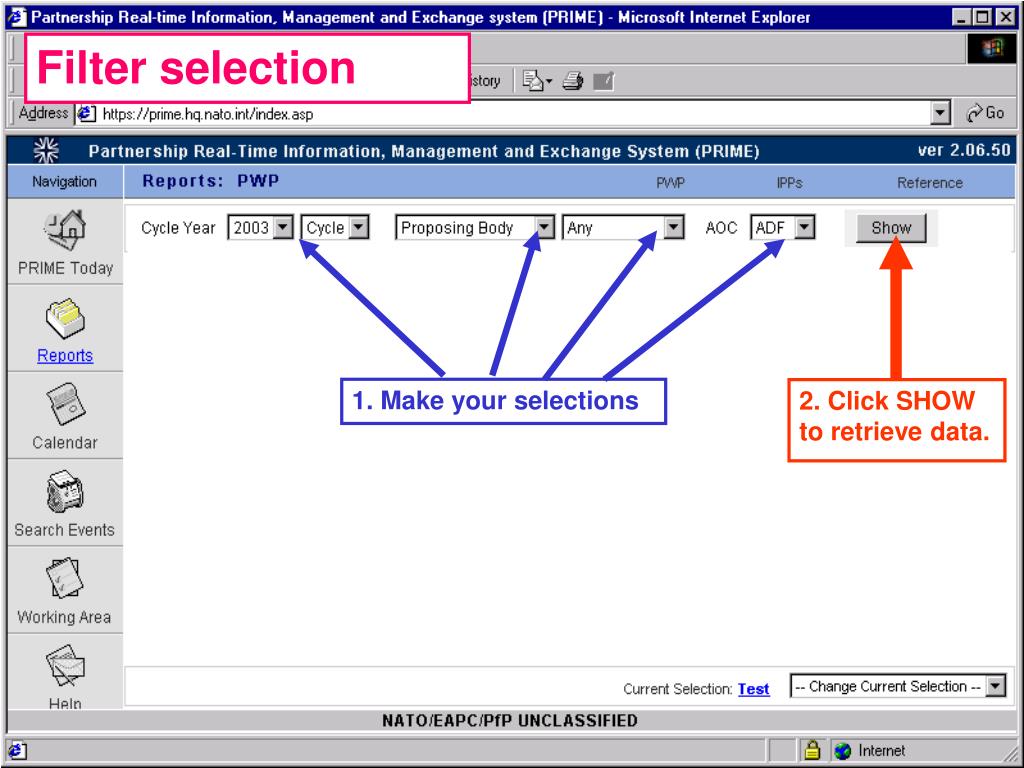Click the Navigation header label
This screenshot has height=768, width=1024.
click(x=65, y=182)
